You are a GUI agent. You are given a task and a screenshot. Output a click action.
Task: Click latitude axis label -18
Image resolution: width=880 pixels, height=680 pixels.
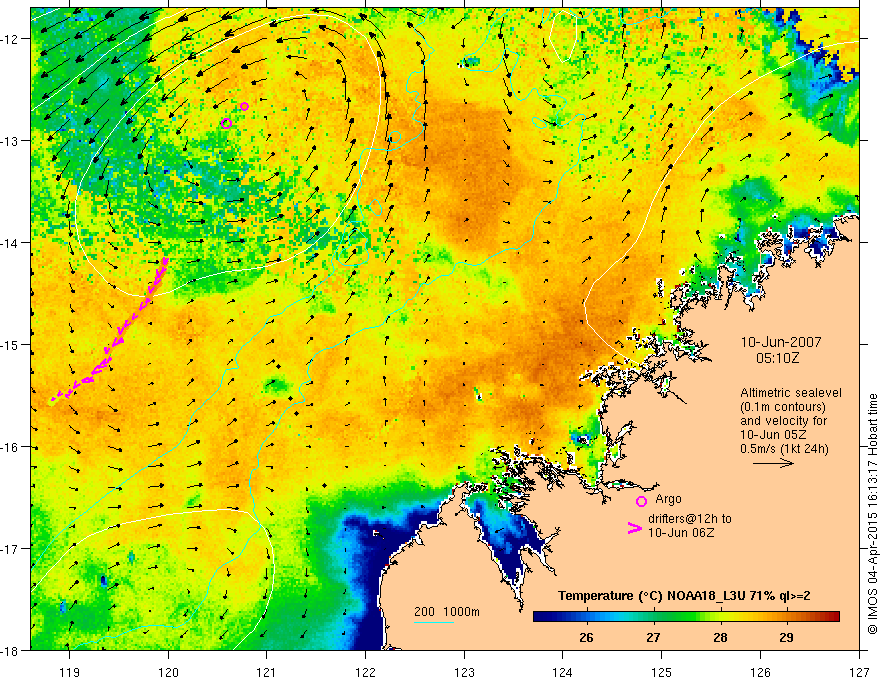pos(10,650)
